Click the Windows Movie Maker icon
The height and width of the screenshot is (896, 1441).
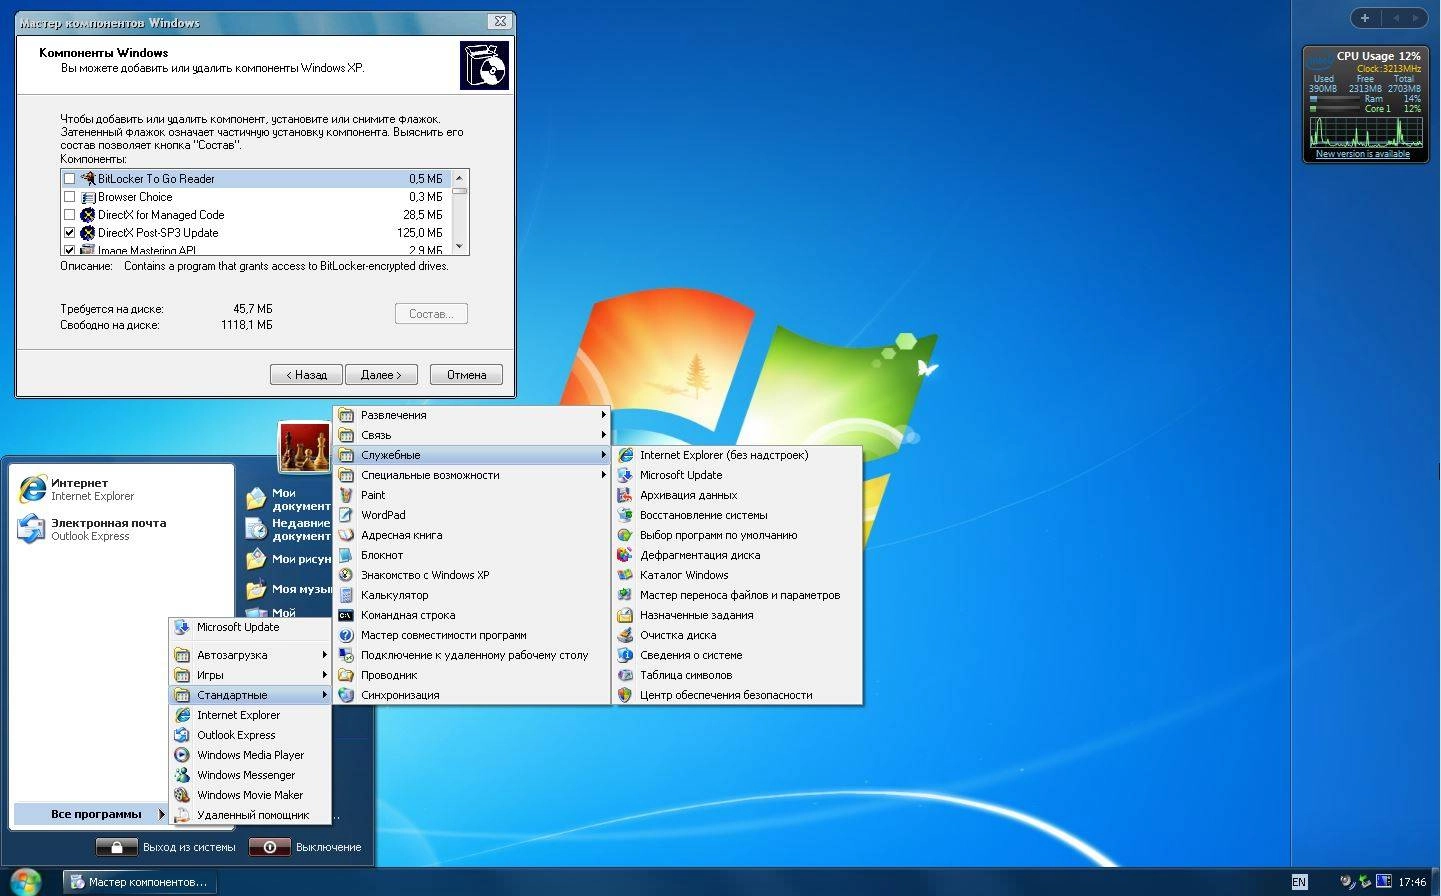click(182, 795)
